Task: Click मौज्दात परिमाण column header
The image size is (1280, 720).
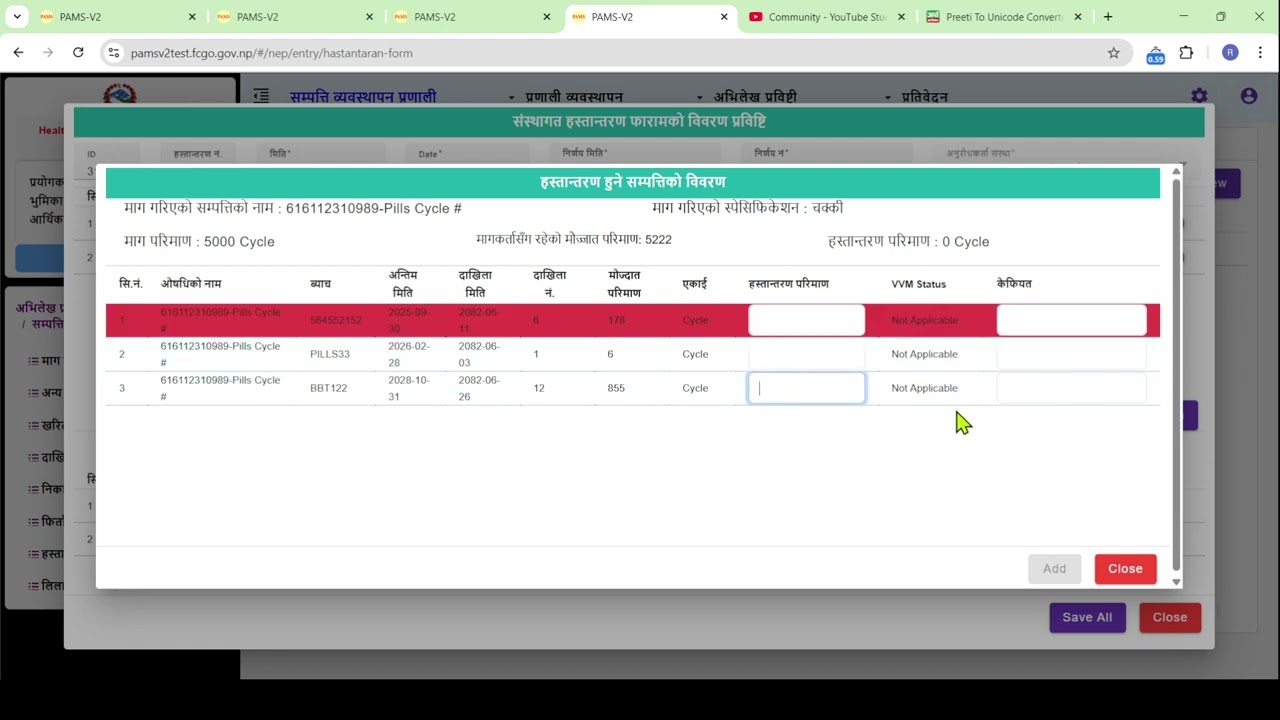Action: click(x=624, y=284)
